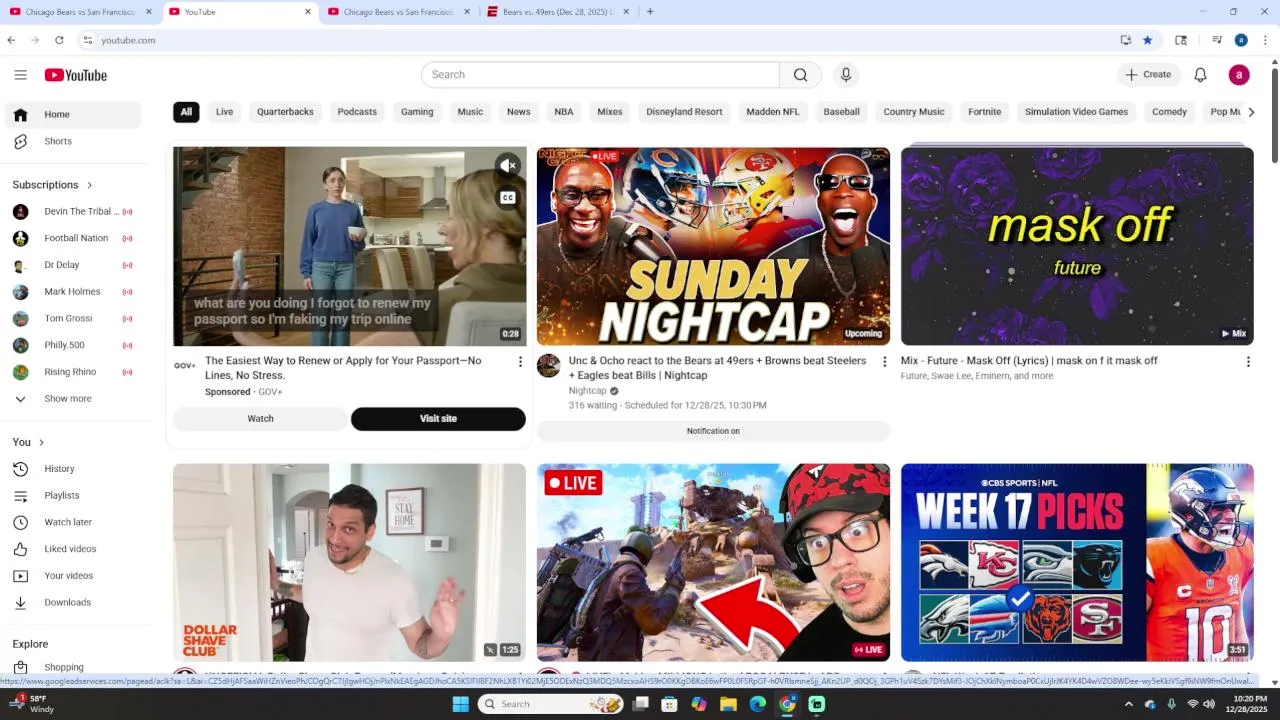Screen dimensions: 1280x720
Task: Open Chrome from the taskbar
Action: click(788, 704)
